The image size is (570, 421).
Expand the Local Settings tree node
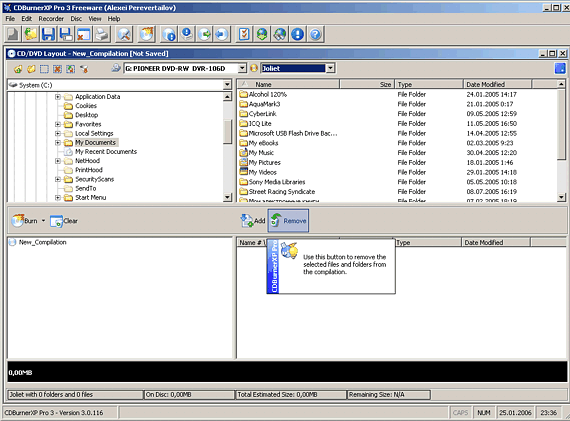click(x=58, y=133)
